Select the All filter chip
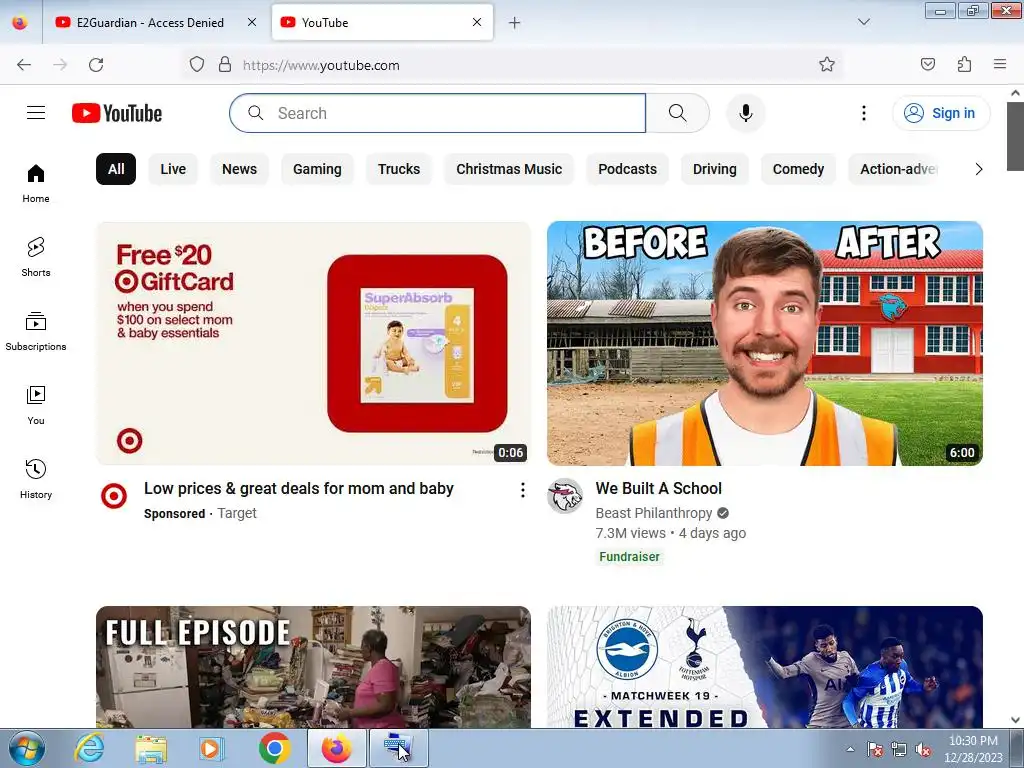1024x768 pixels. (116, 169)
